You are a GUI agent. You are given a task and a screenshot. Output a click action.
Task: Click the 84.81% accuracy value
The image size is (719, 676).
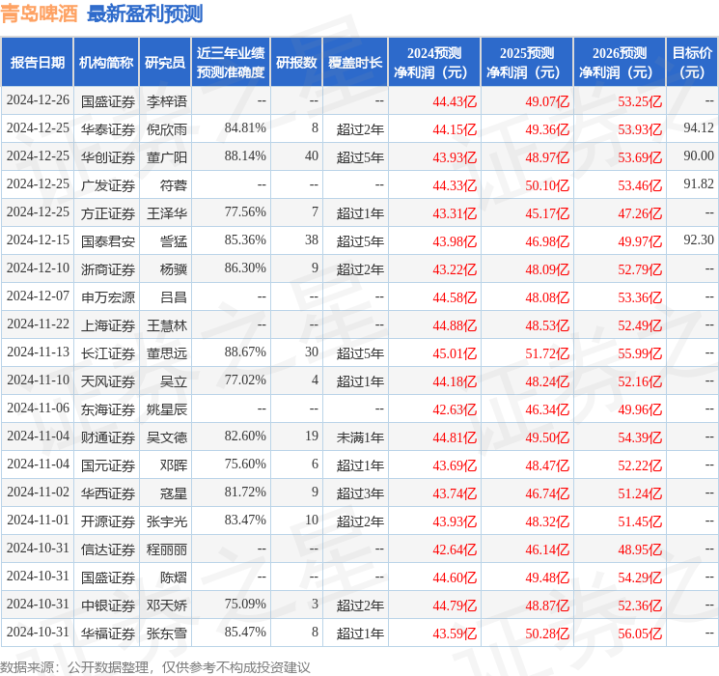(245, 128)
